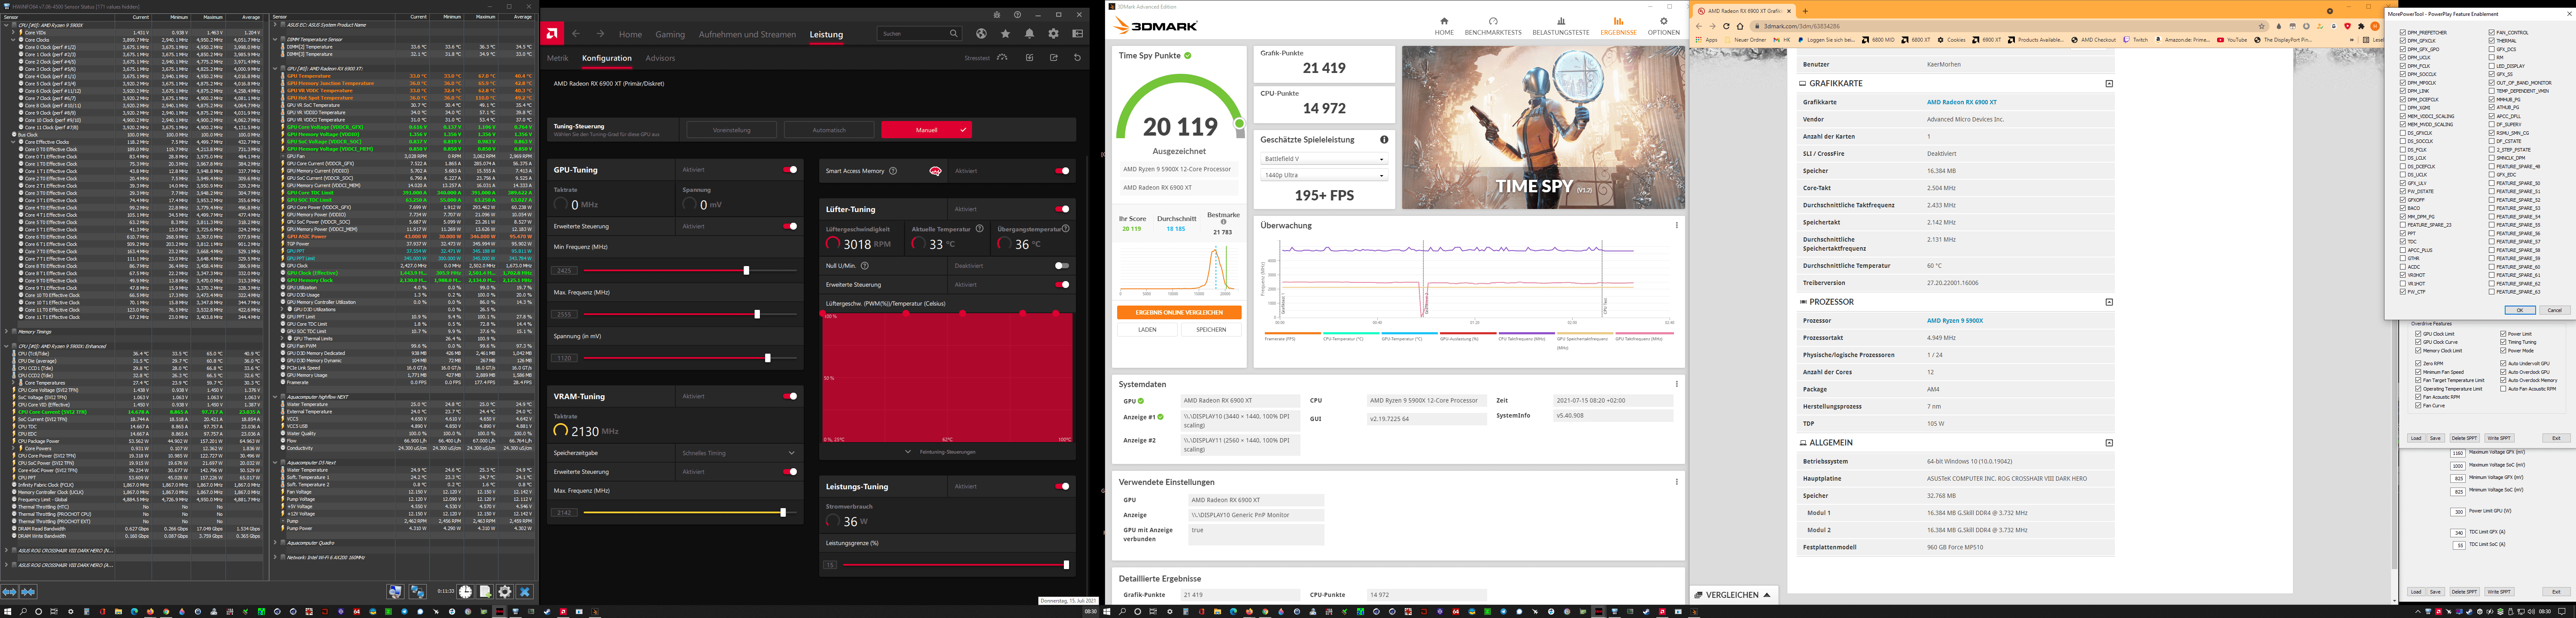Toggle GPU-Tuning Aktiviert switch
This screenshot has height=618, width=2576.
click(x=790, y=170)
